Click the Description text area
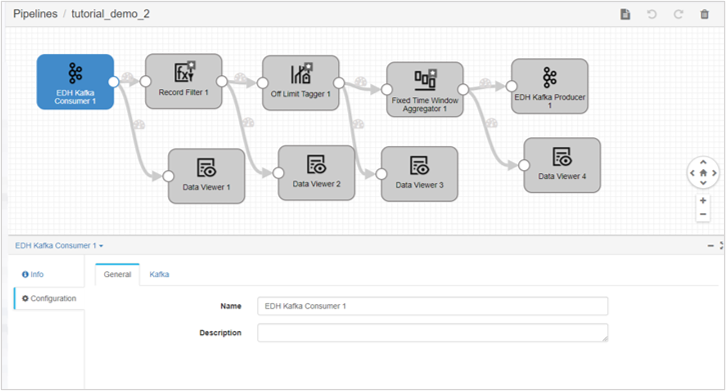The height and width of the screenshot is (391, 726). [432, 333]
